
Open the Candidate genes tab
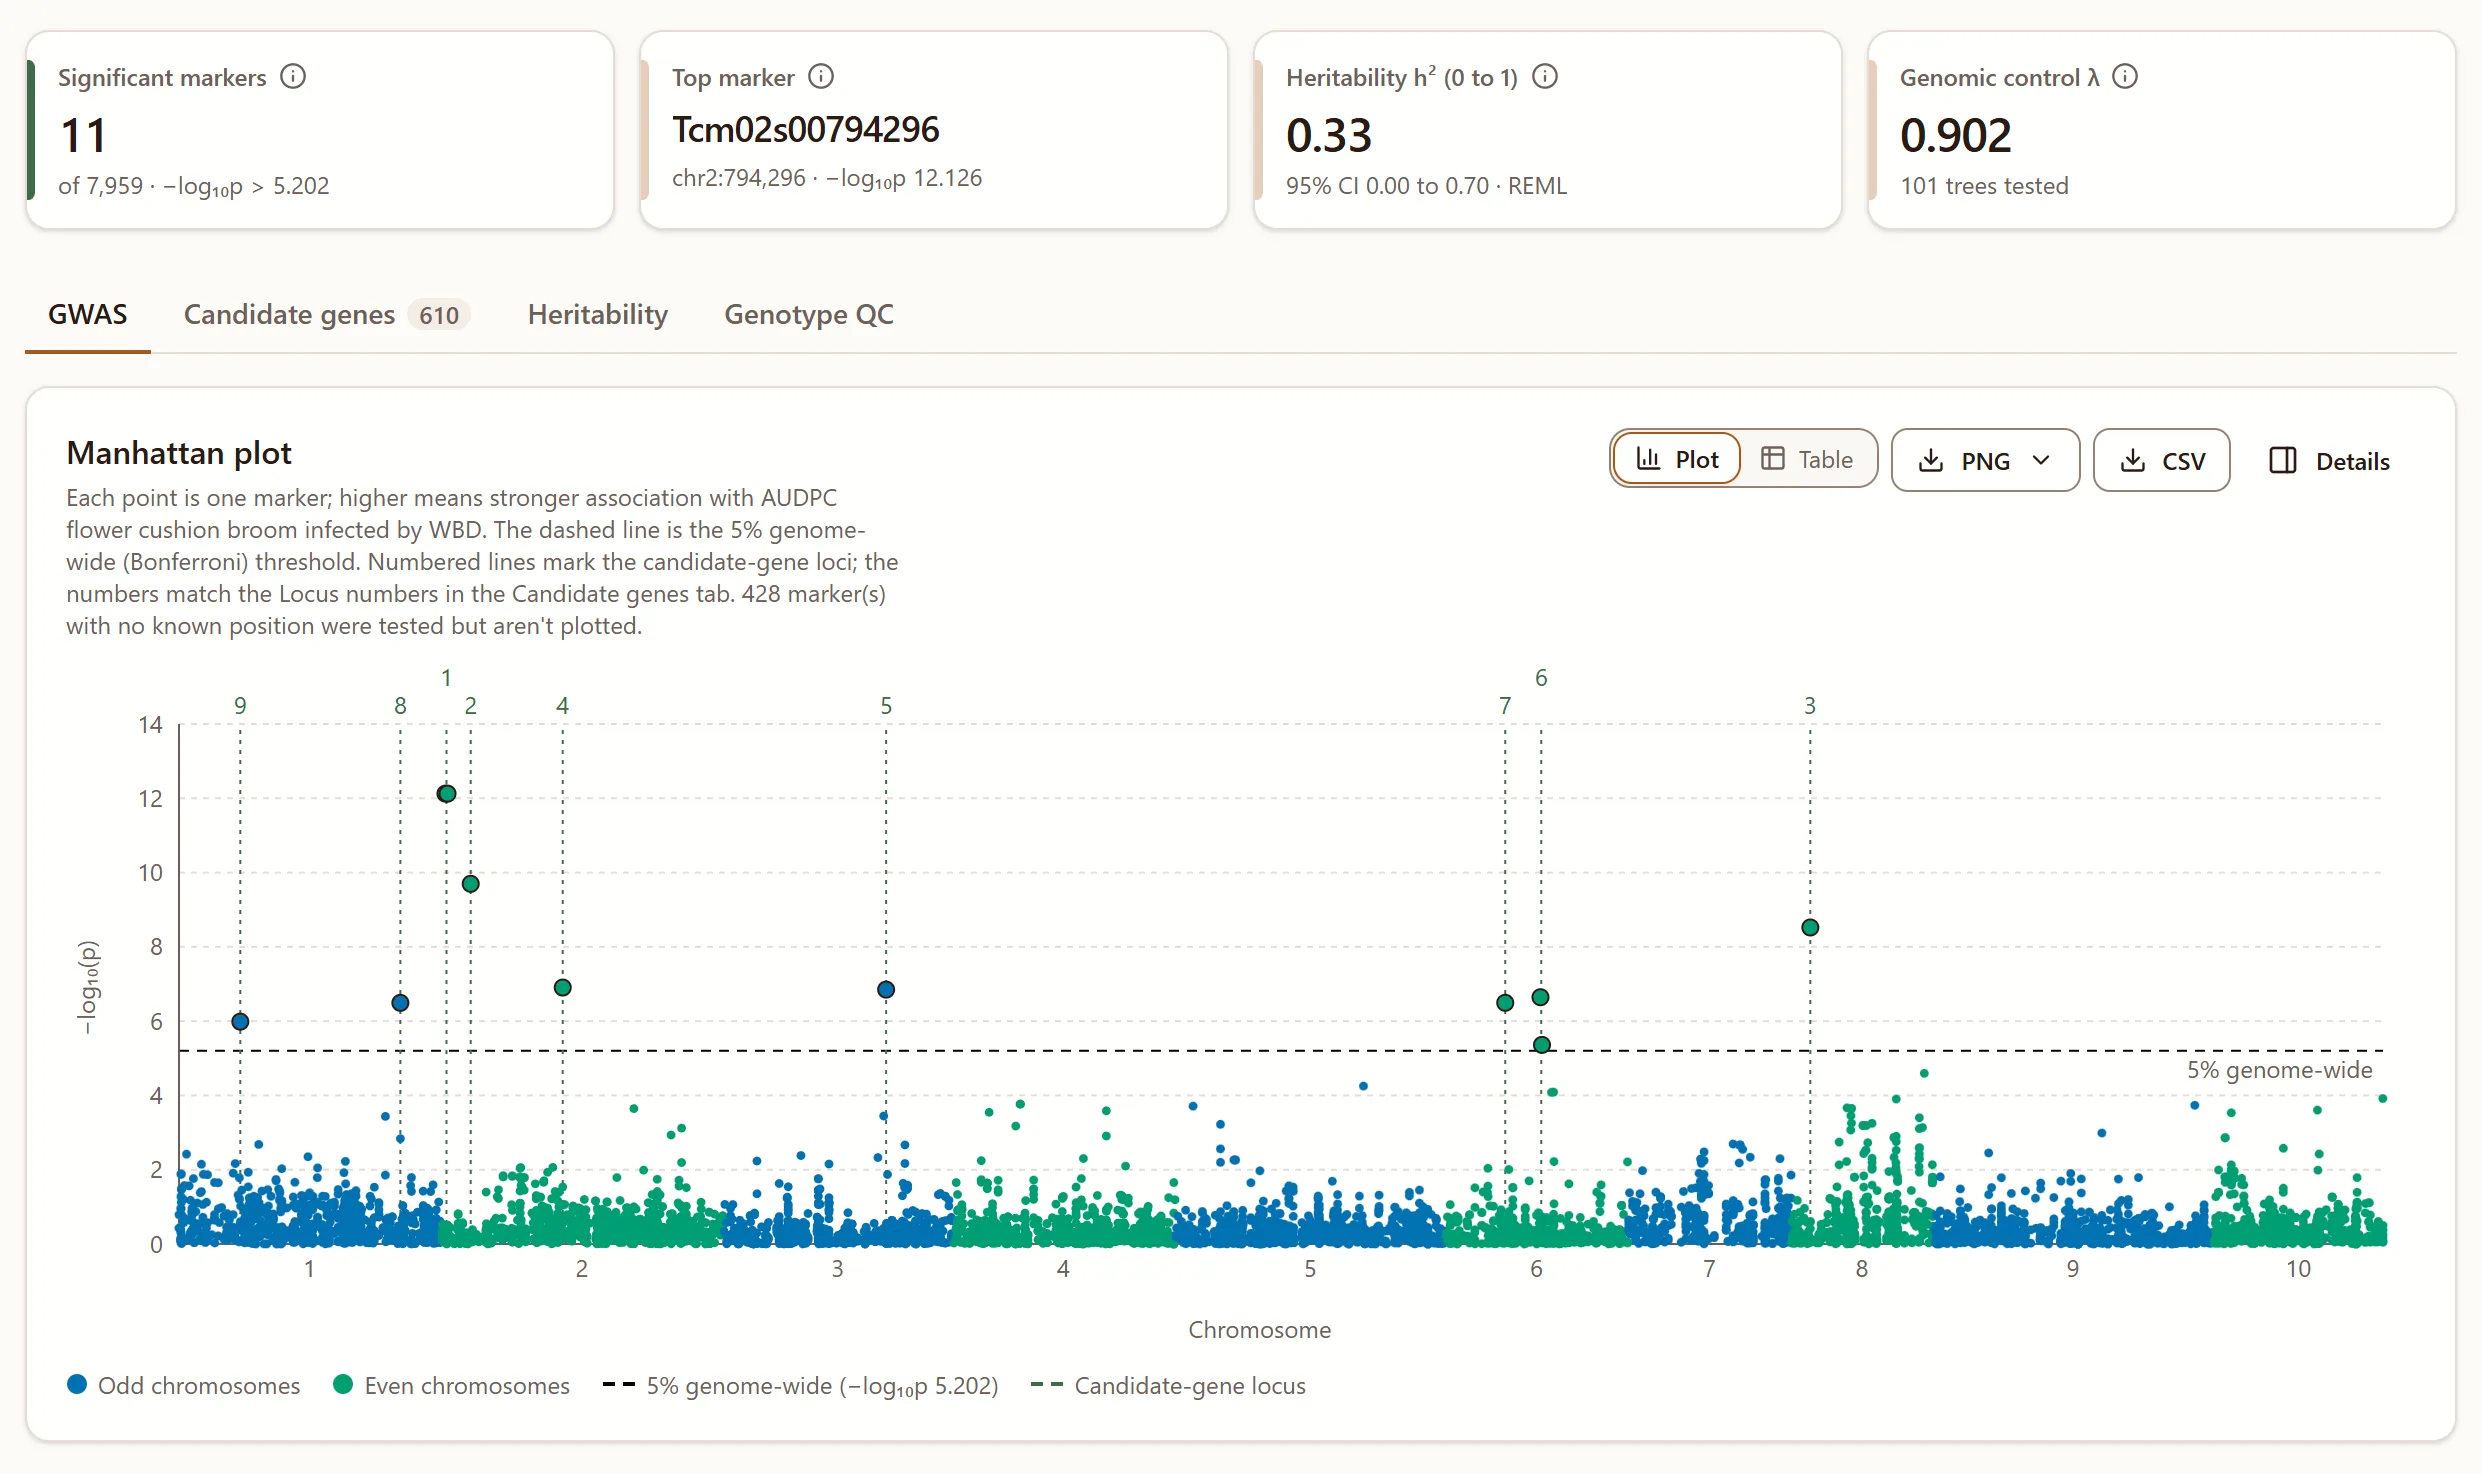point(326,315)
